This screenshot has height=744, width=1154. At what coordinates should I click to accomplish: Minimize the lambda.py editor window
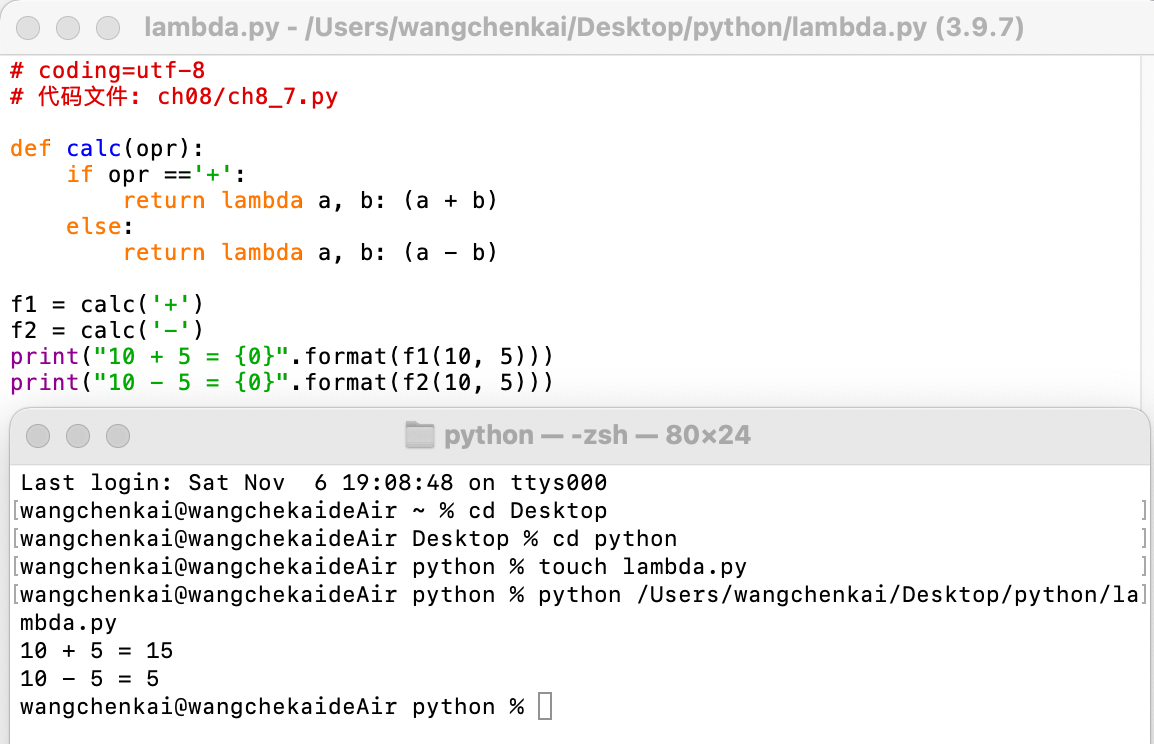coord(68,28)
